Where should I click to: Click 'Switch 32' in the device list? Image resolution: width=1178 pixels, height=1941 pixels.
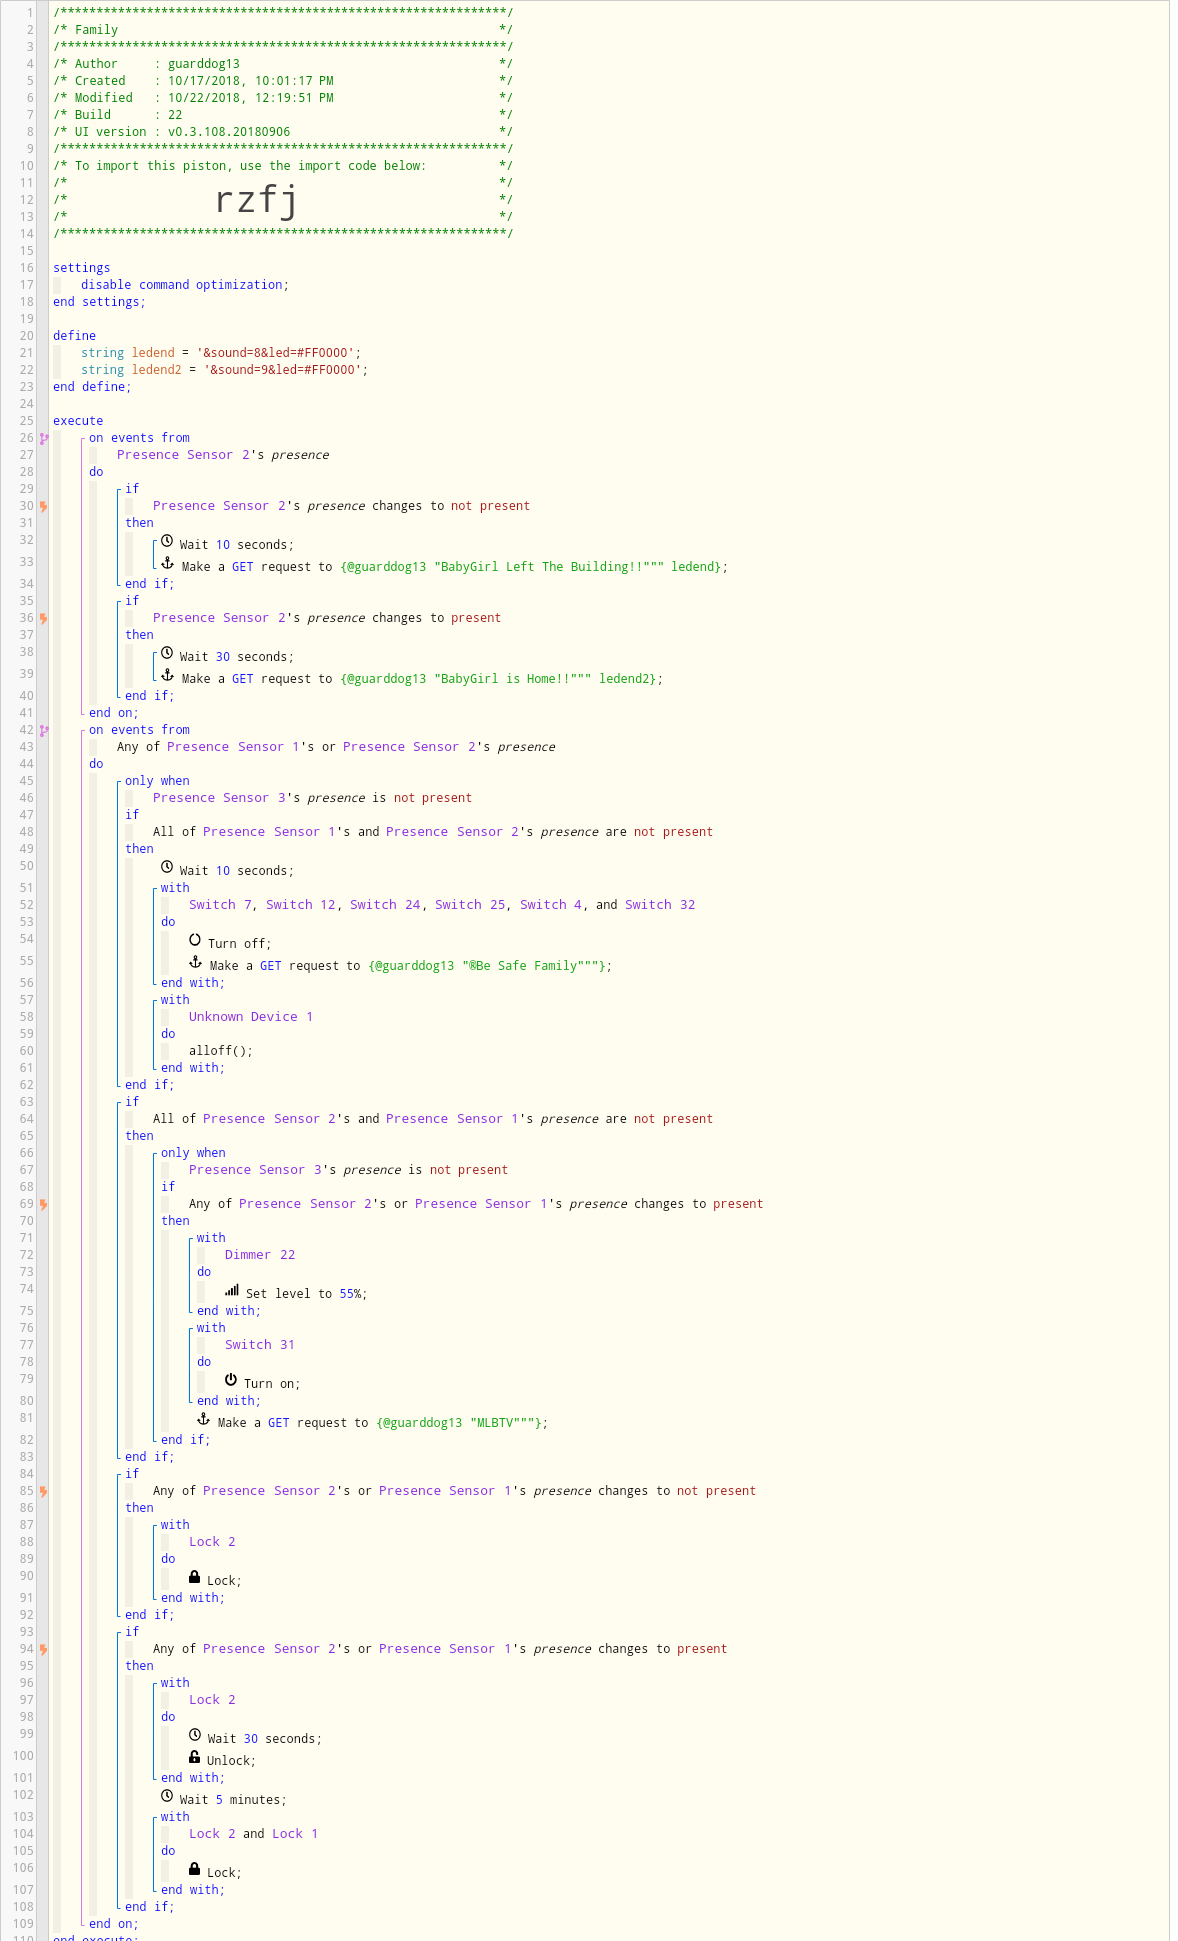[x=660, y=905]
